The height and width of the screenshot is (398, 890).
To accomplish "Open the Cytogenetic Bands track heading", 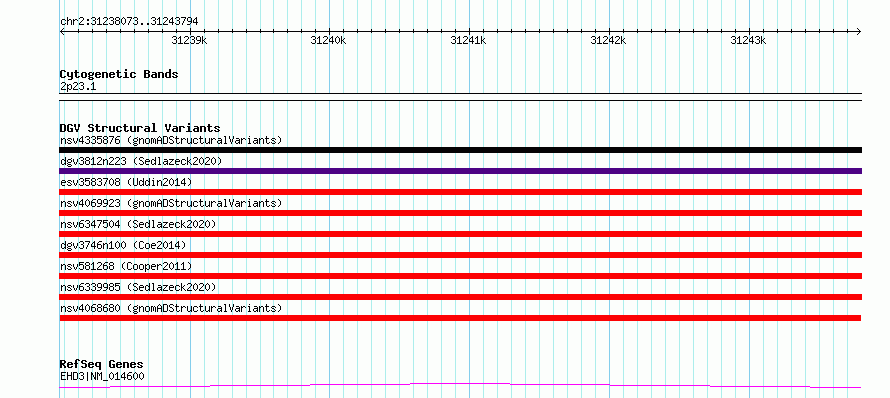I will point(119,74).
